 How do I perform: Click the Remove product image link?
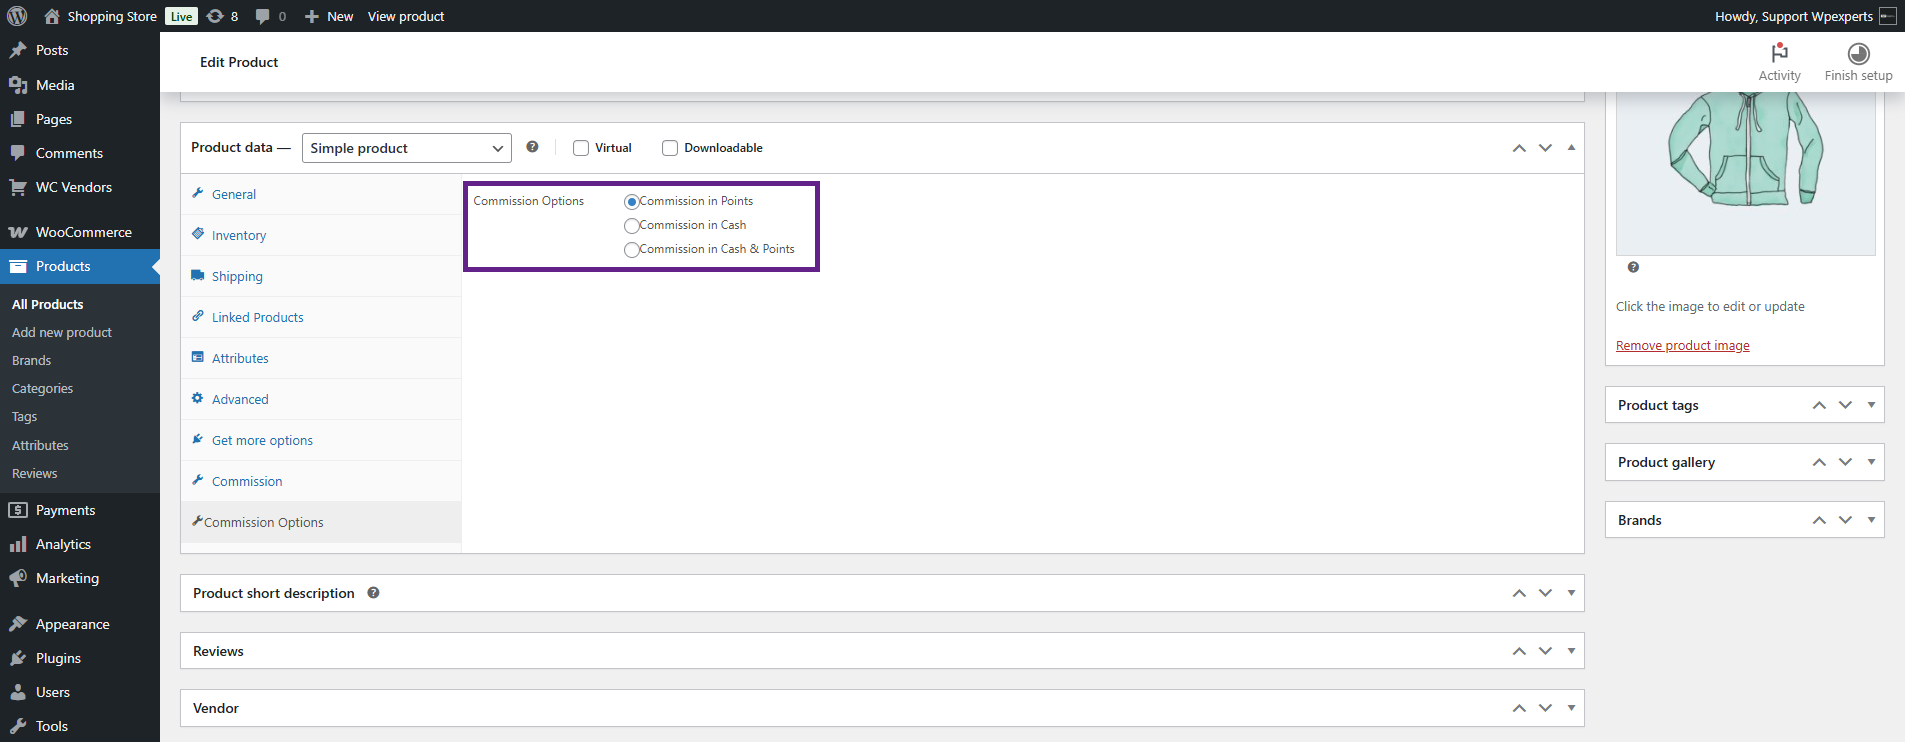[x=1682, y=346]
